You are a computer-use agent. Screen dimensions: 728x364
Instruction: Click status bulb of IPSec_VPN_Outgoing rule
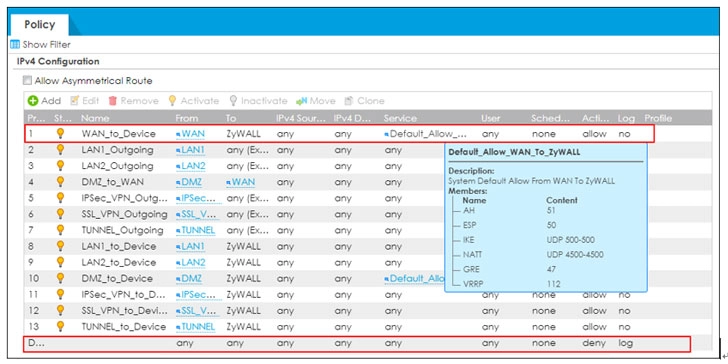pyautogui.click(x=60, y=198)
